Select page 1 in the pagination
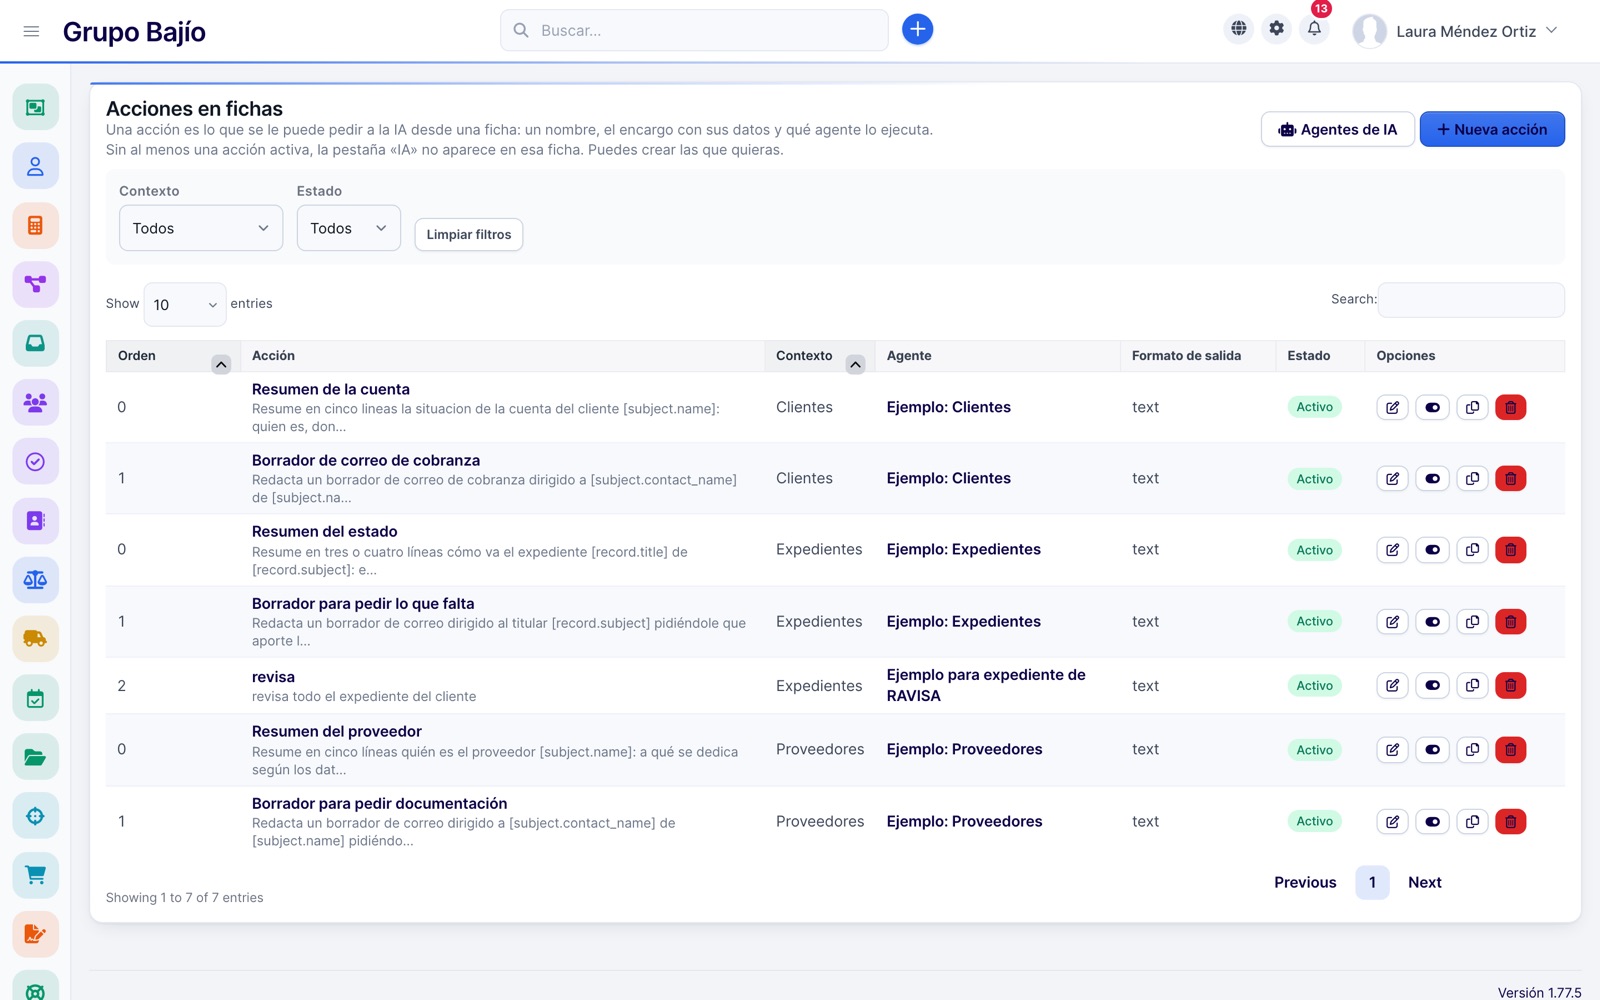 pos(1372,882)
